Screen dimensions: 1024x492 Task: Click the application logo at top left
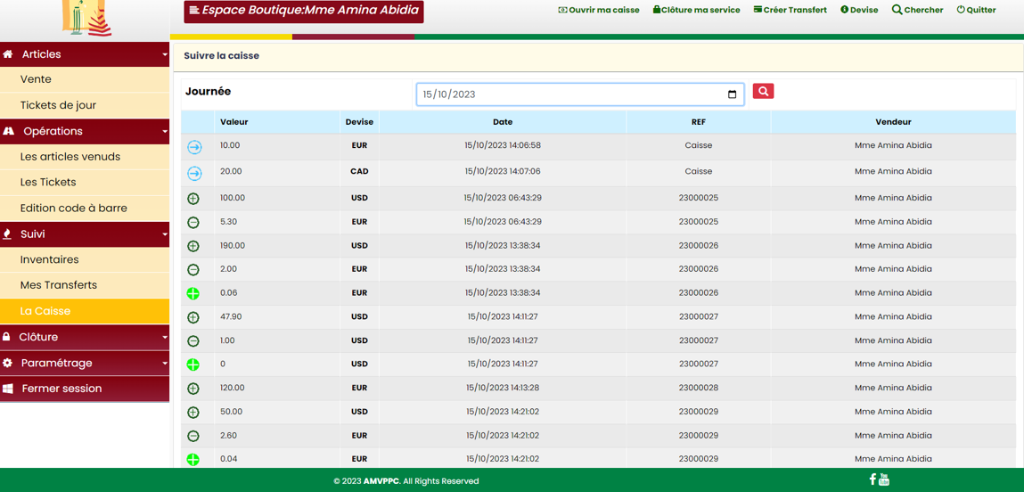point(86,18)
